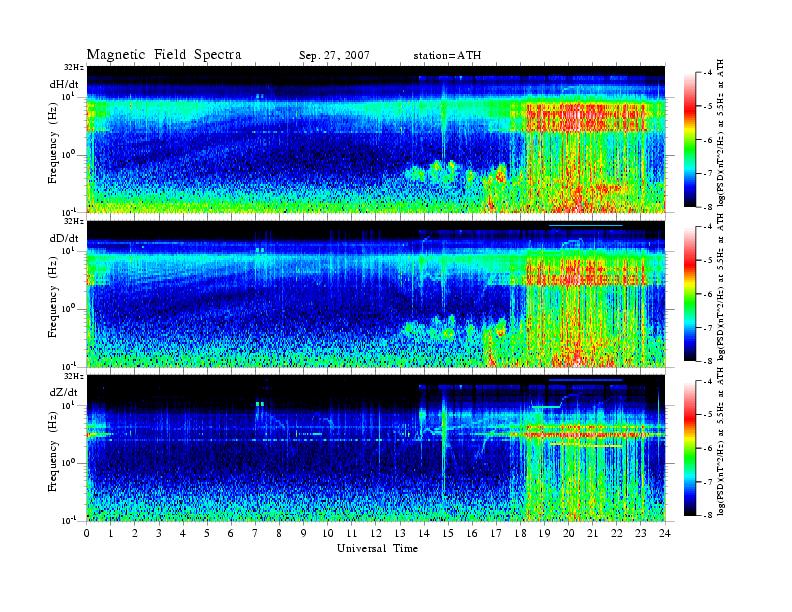Click the "-5" tick on dZ/dt color bar

706,415
